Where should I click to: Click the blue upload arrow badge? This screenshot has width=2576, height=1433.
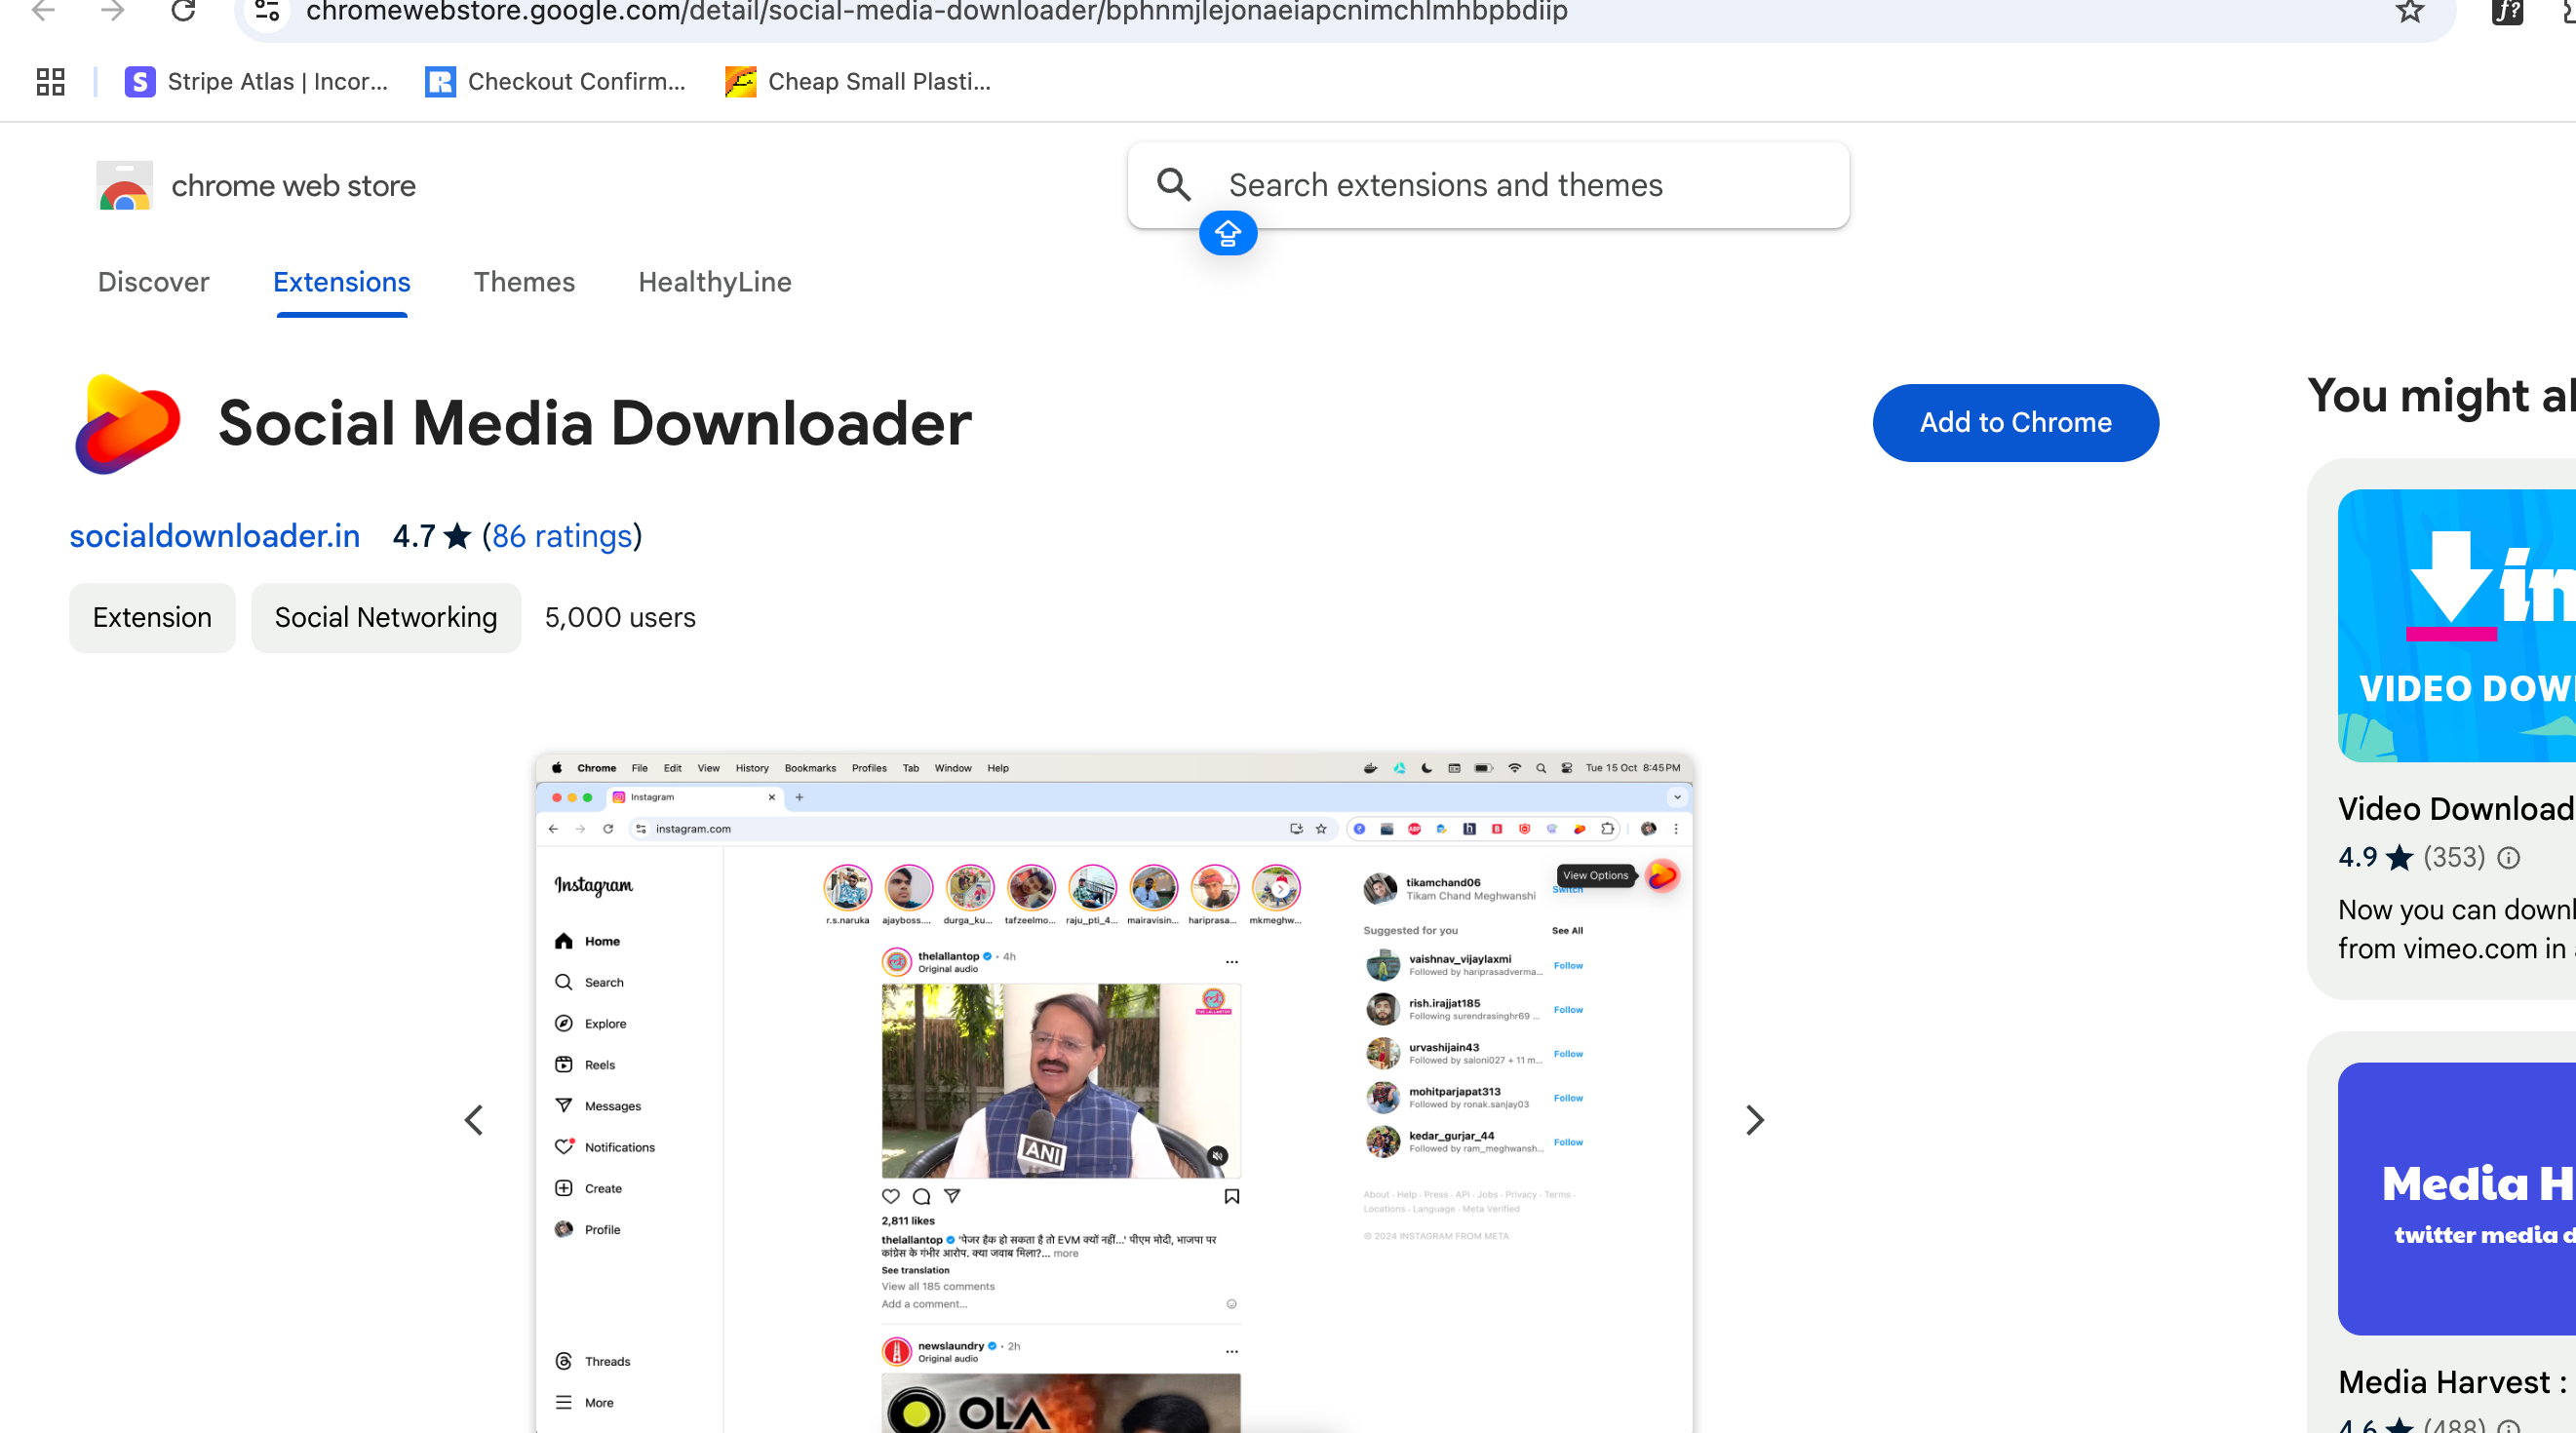(x=1228, y=233)
